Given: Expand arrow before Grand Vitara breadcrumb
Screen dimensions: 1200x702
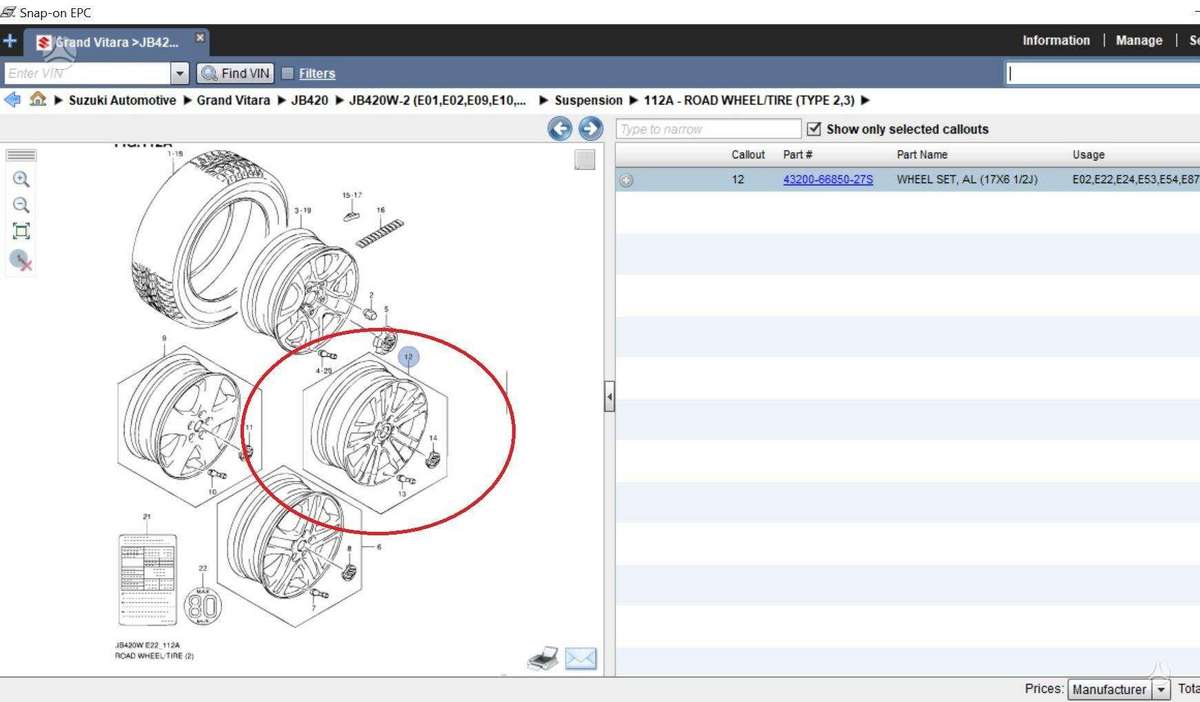Looking at the screenshot, I should click(186, 100).
